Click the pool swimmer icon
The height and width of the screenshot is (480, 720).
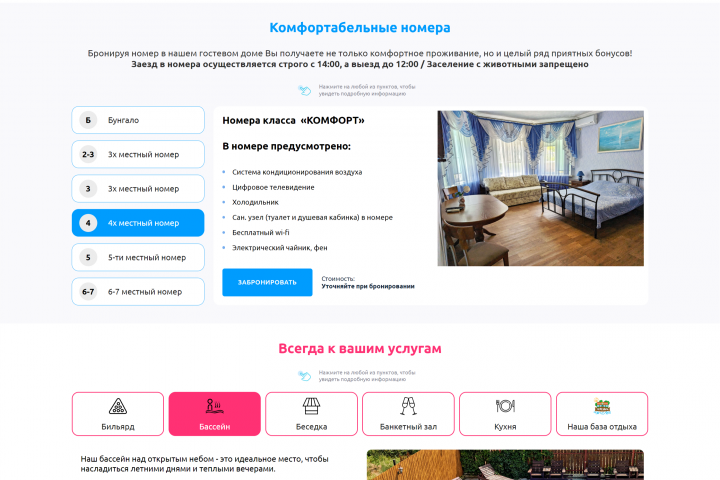214,406
